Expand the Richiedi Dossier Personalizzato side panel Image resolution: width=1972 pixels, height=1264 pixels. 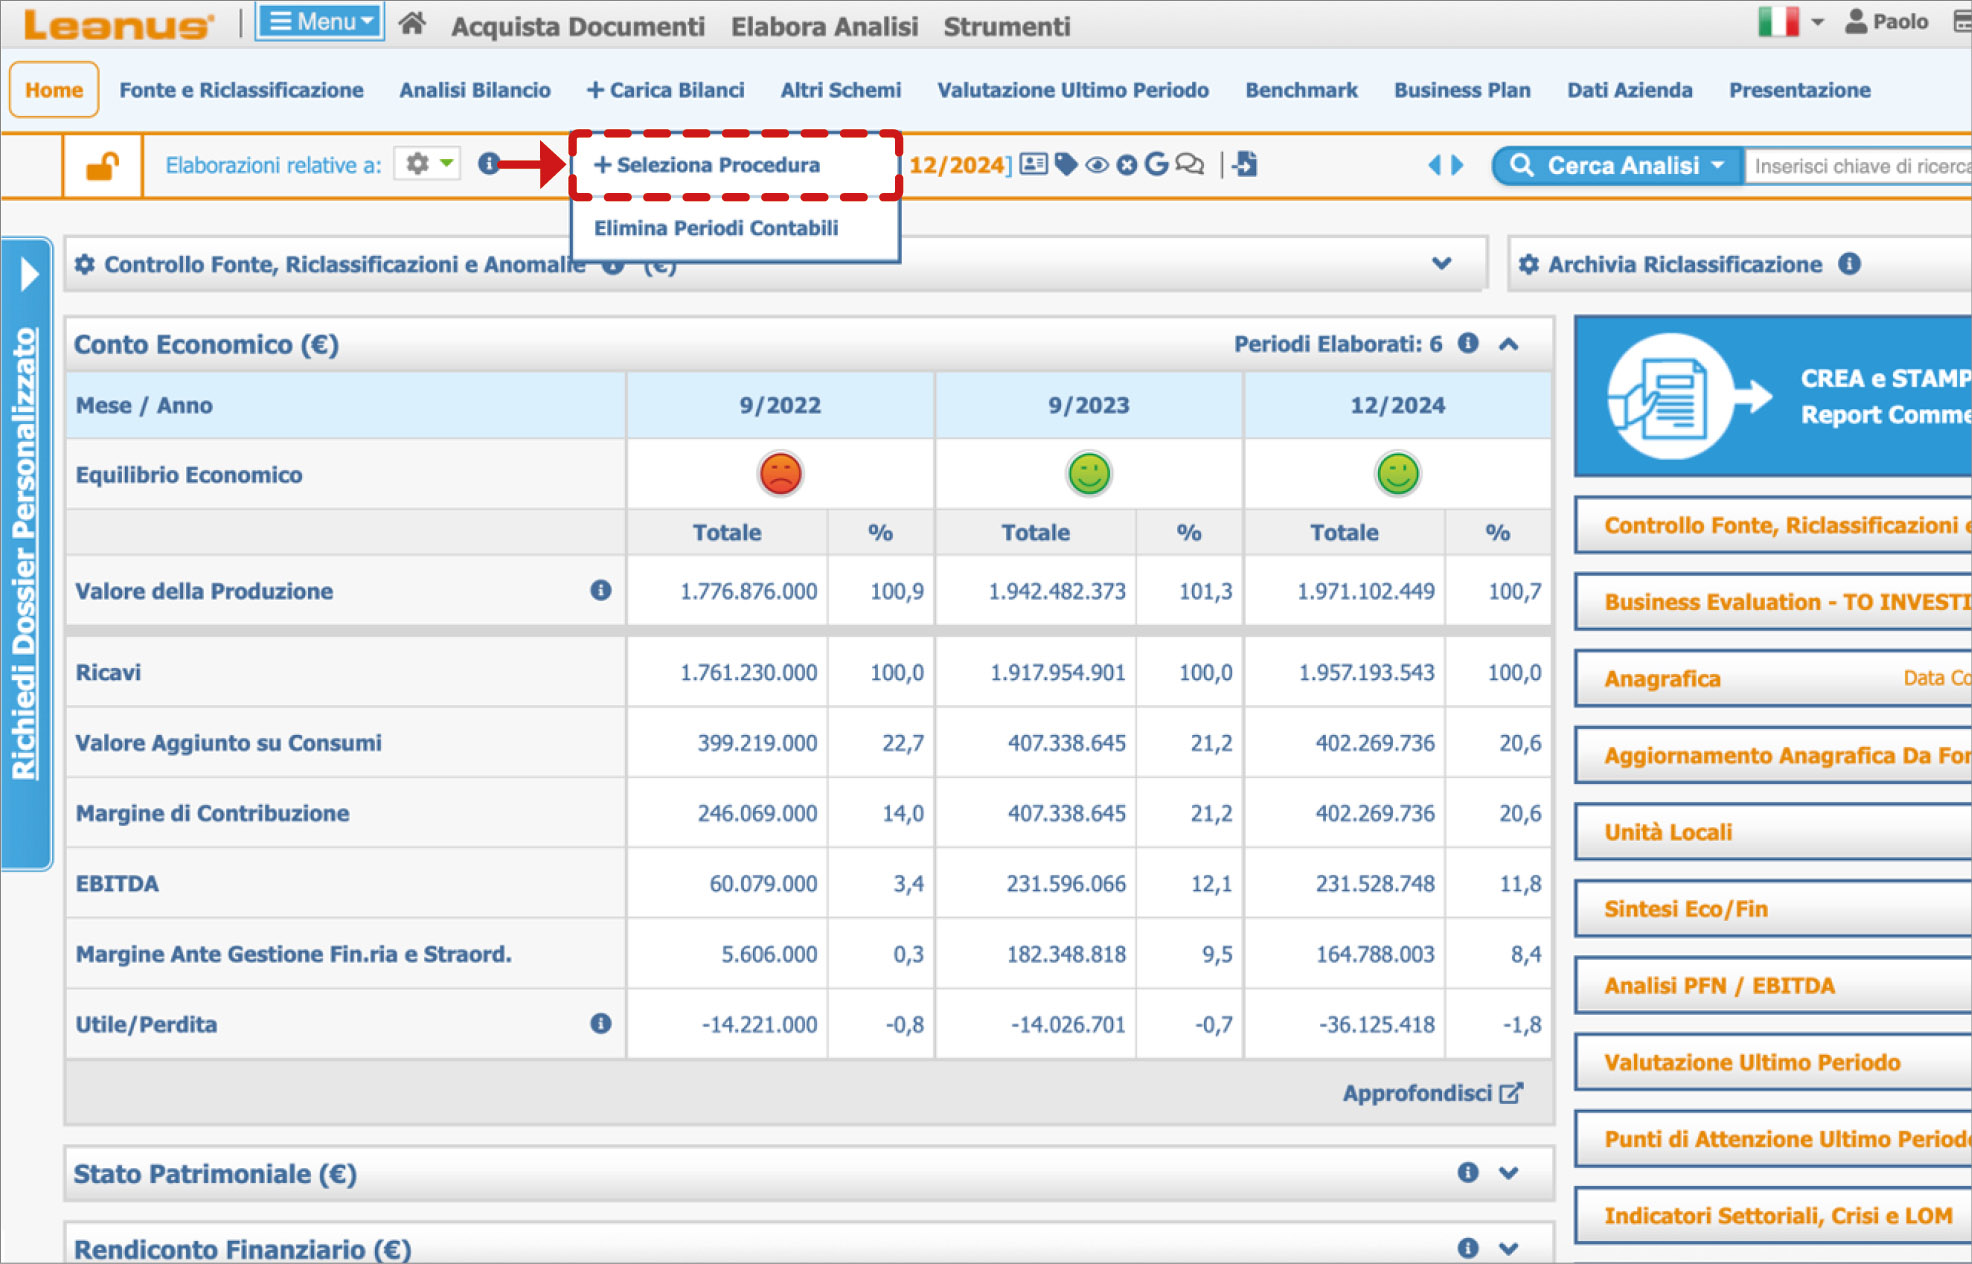(29, 274)
